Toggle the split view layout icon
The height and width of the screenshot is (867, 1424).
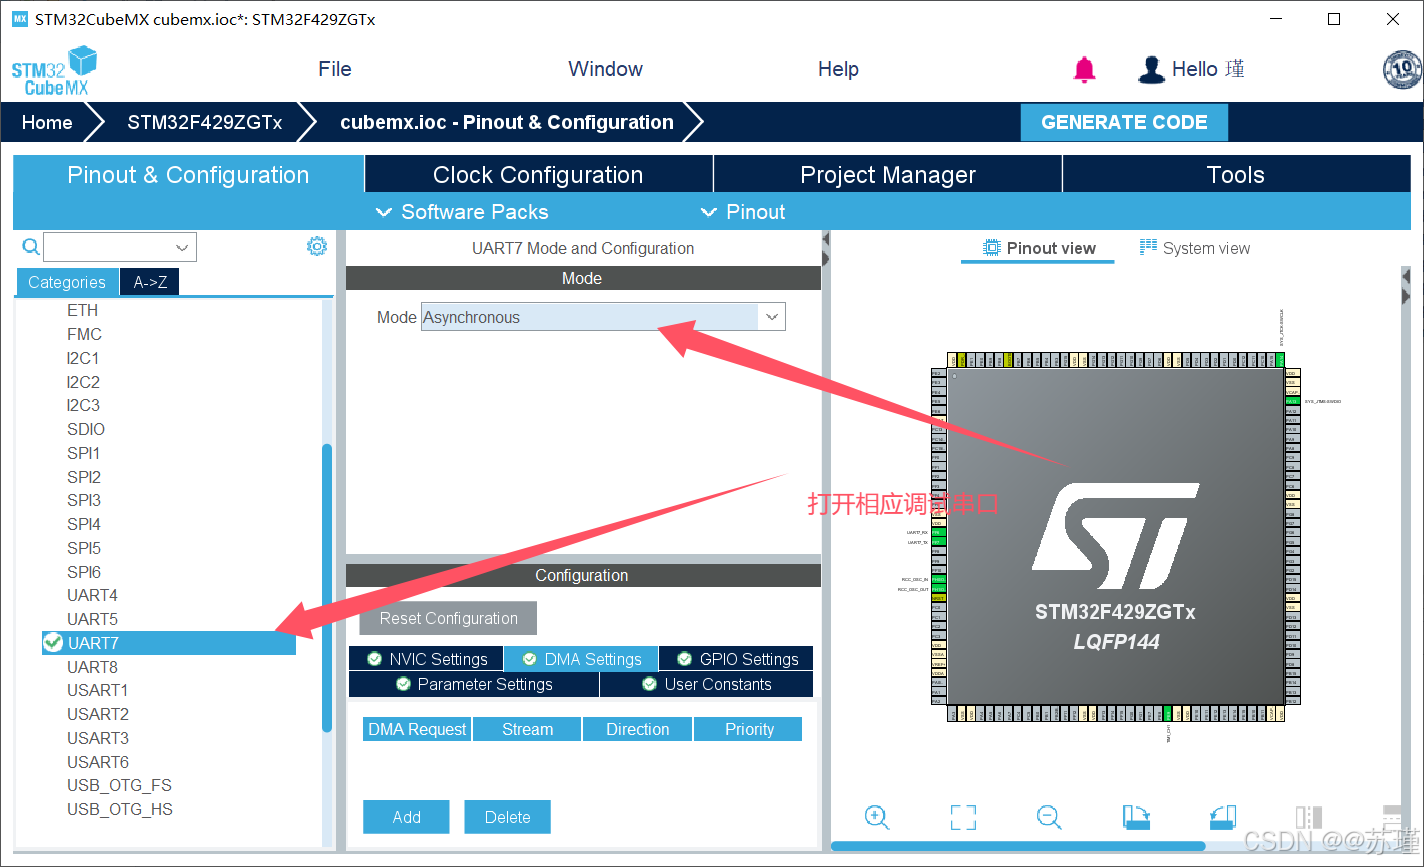[1309, 817]
